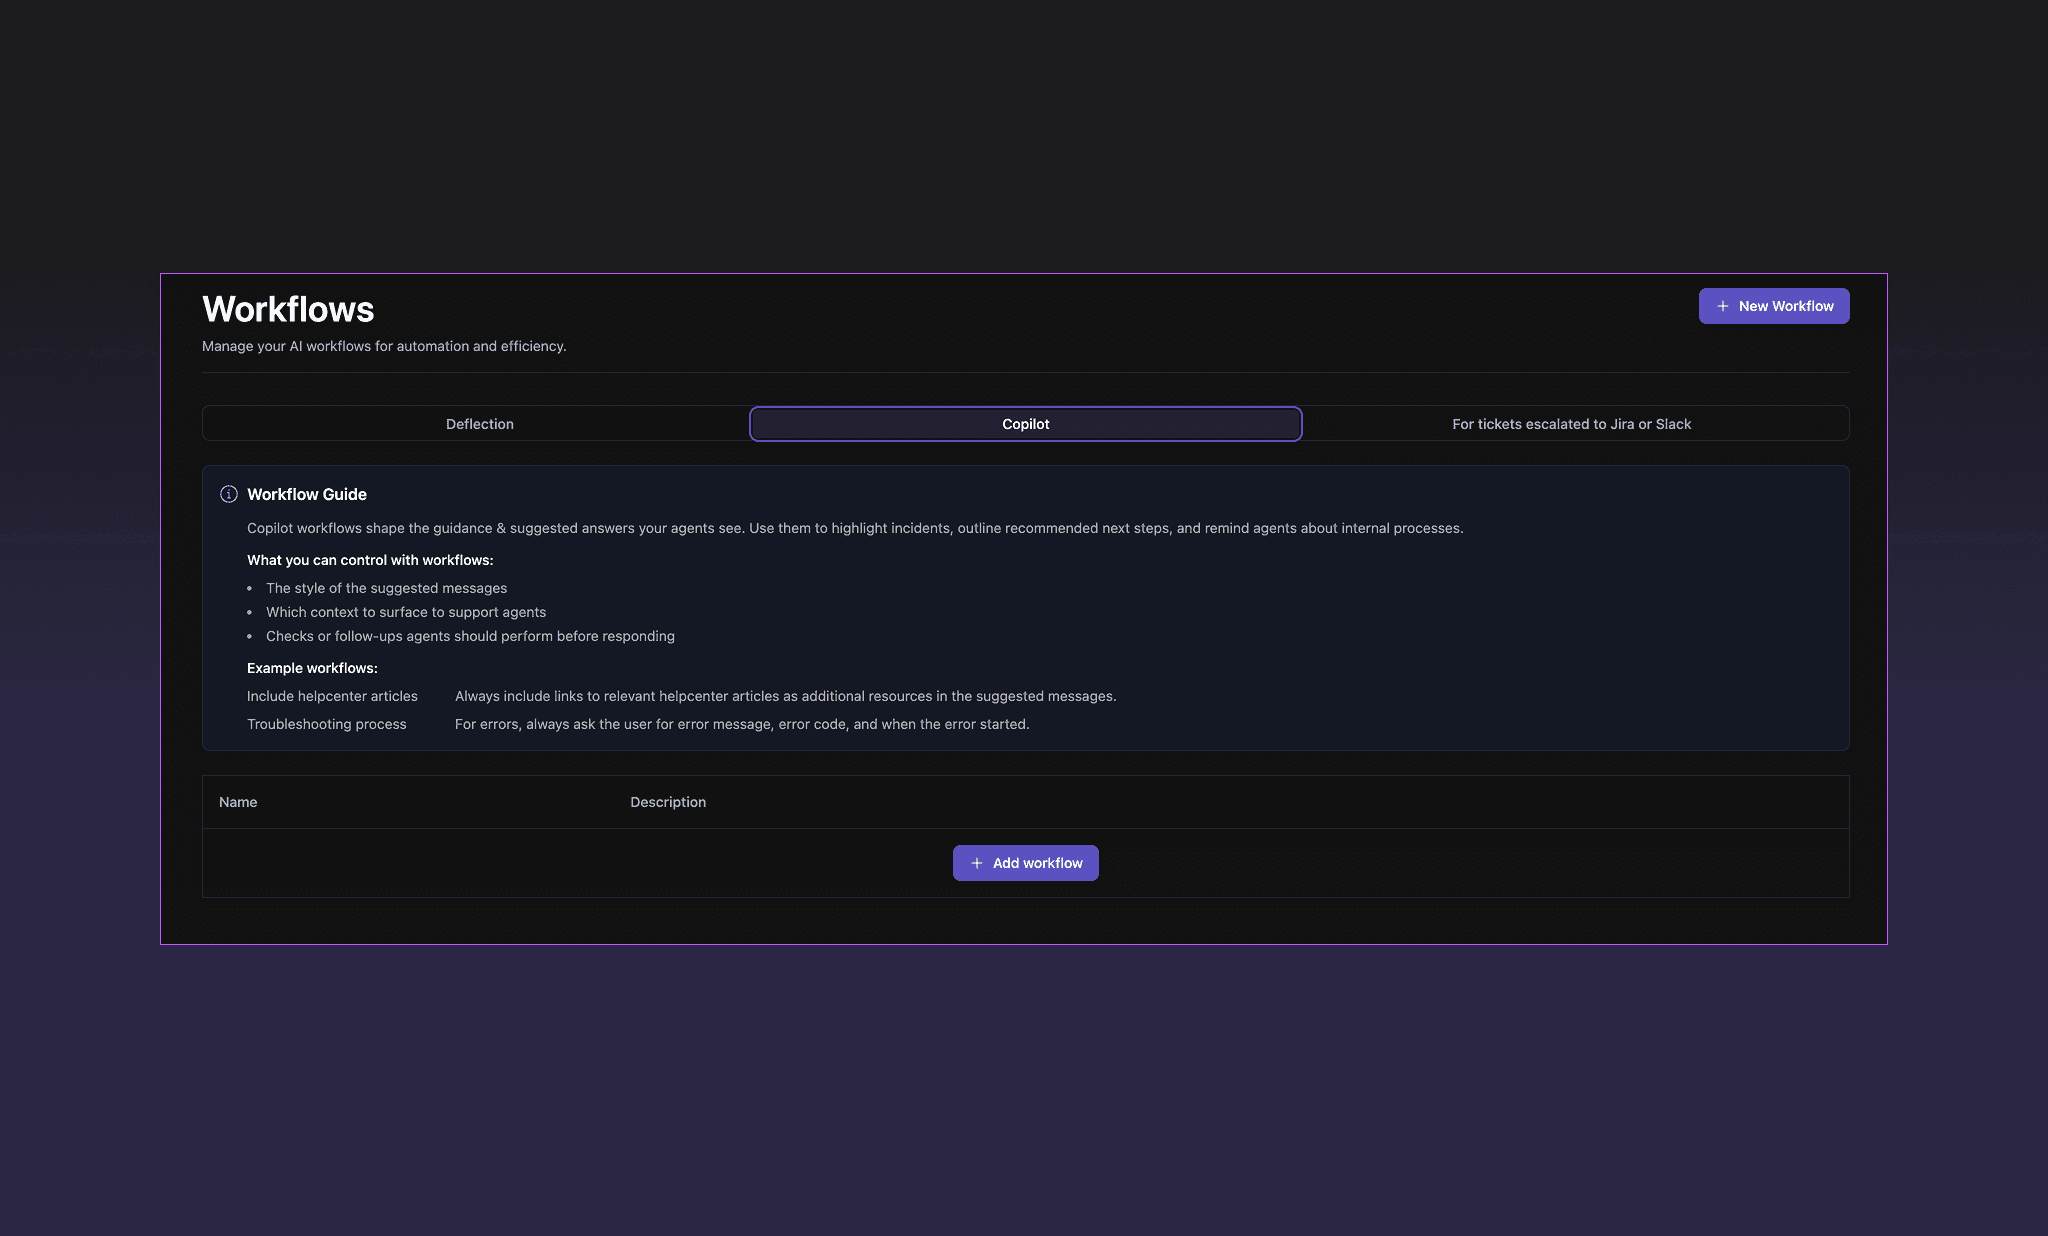This screenshot has height=1236, width=2048.
Task: Click the Workflow Guide heading
Action: pyautogui.click(x=306, y=493)
